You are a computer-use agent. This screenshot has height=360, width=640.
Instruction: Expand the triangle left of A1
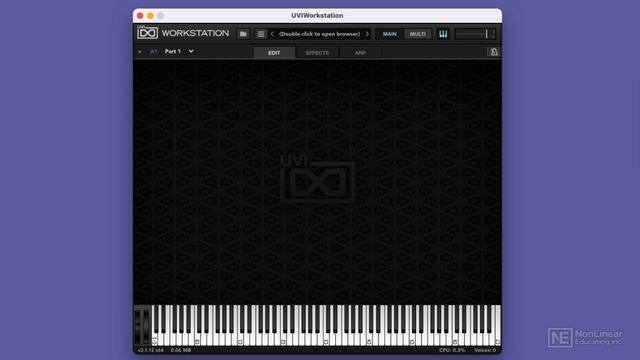pyautogui.click(x=140, y=52)
